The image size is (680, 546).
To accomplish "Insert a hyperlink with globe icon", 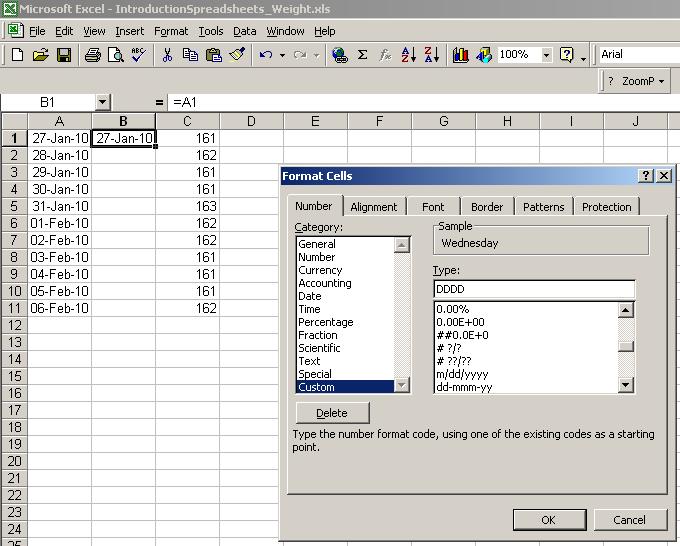I will (340, 55).
